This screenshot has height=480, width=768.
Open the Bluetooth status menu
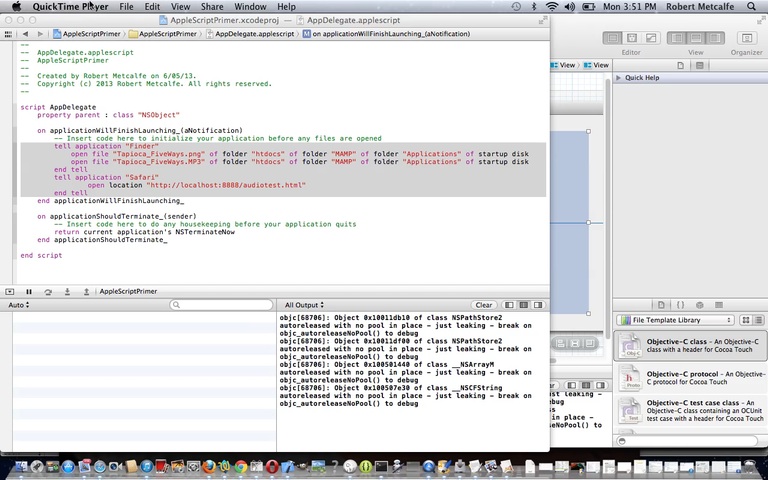[x=534, y=6]
